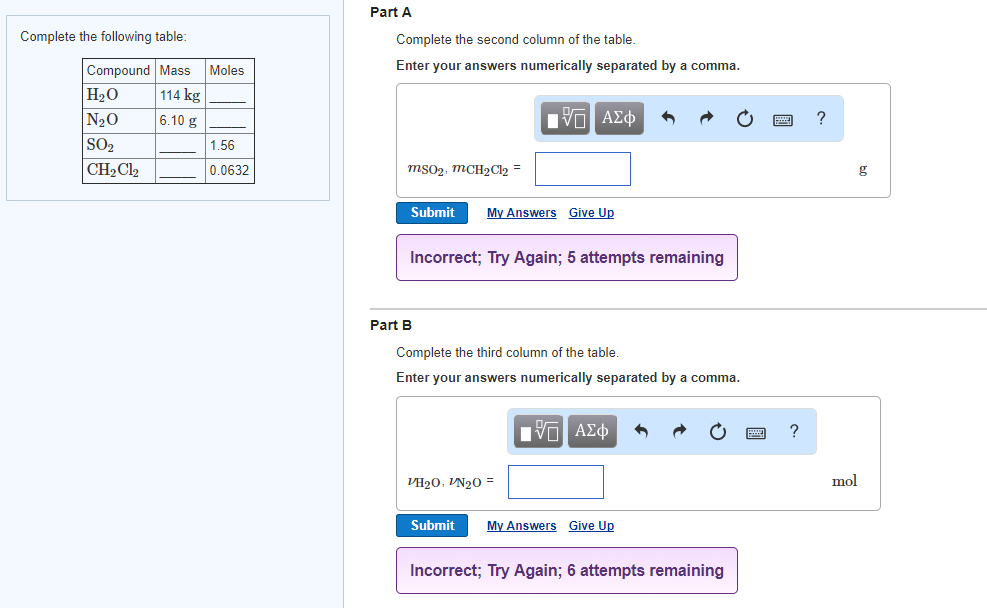The image size is (987, 608).
Task: Open Part A Greek symbols palette
Action: point(619,118)
